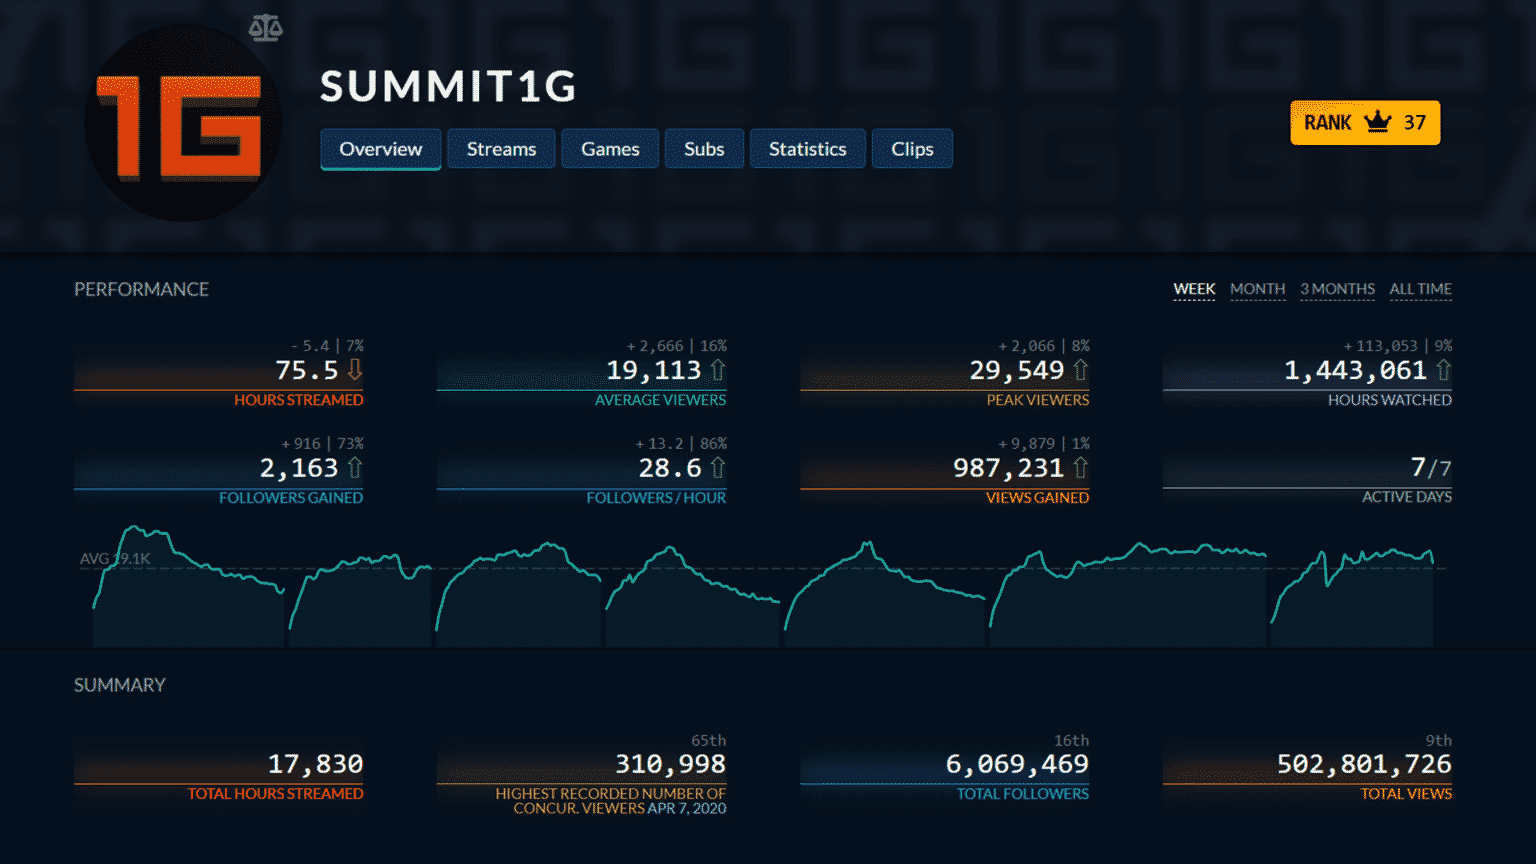The height and width of the screenshot is (864, 1536).
Task: Open the Statistics tab
Action: pos(807,148)
